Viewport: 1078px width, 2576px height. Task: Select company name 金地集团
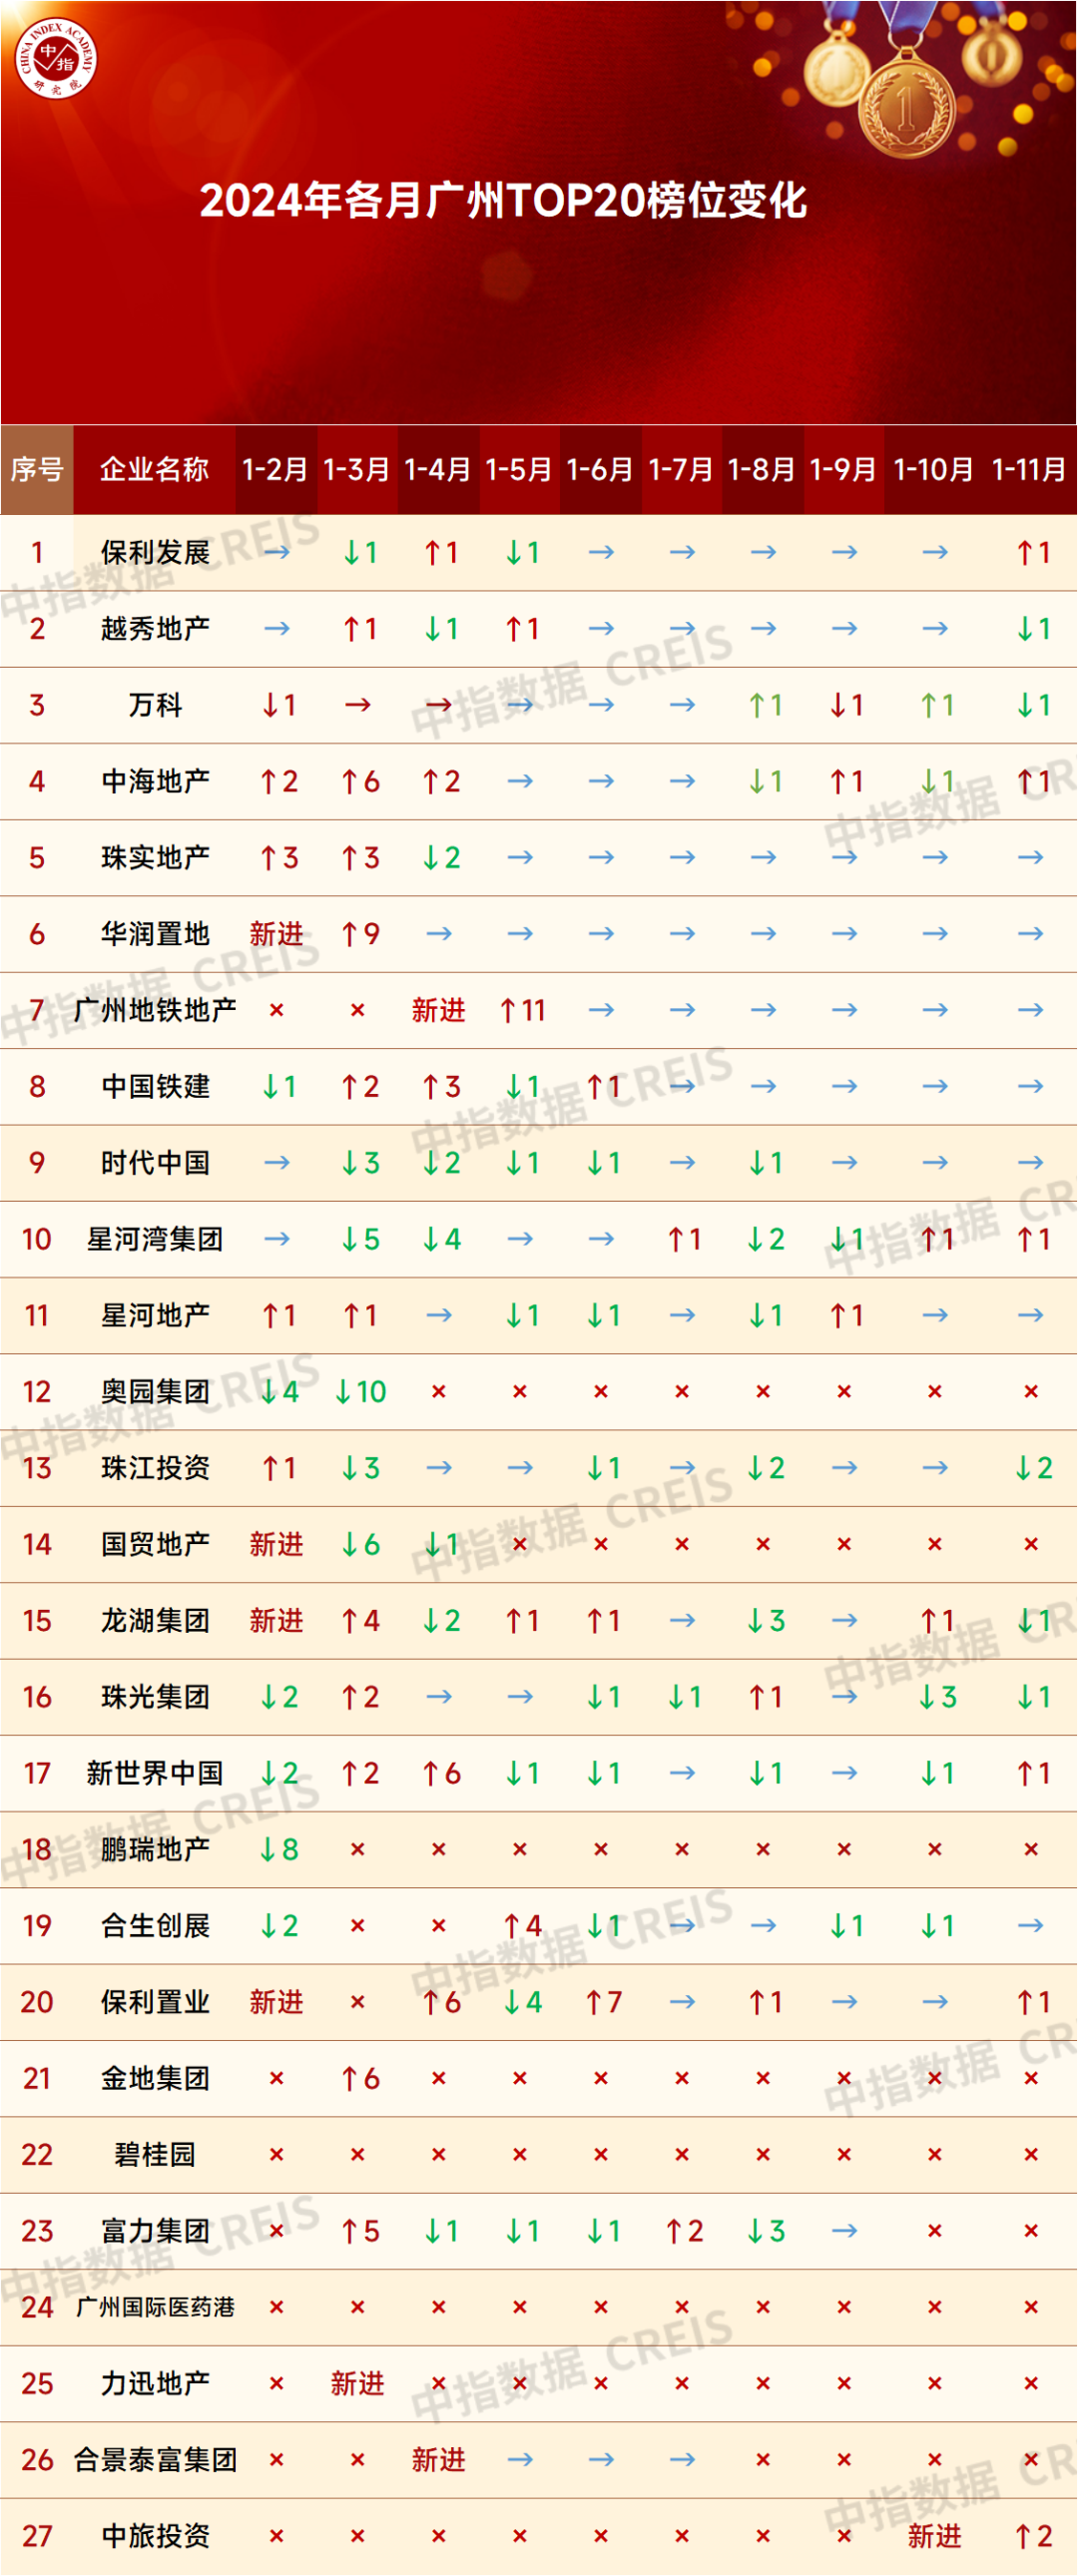[155, 2079]
